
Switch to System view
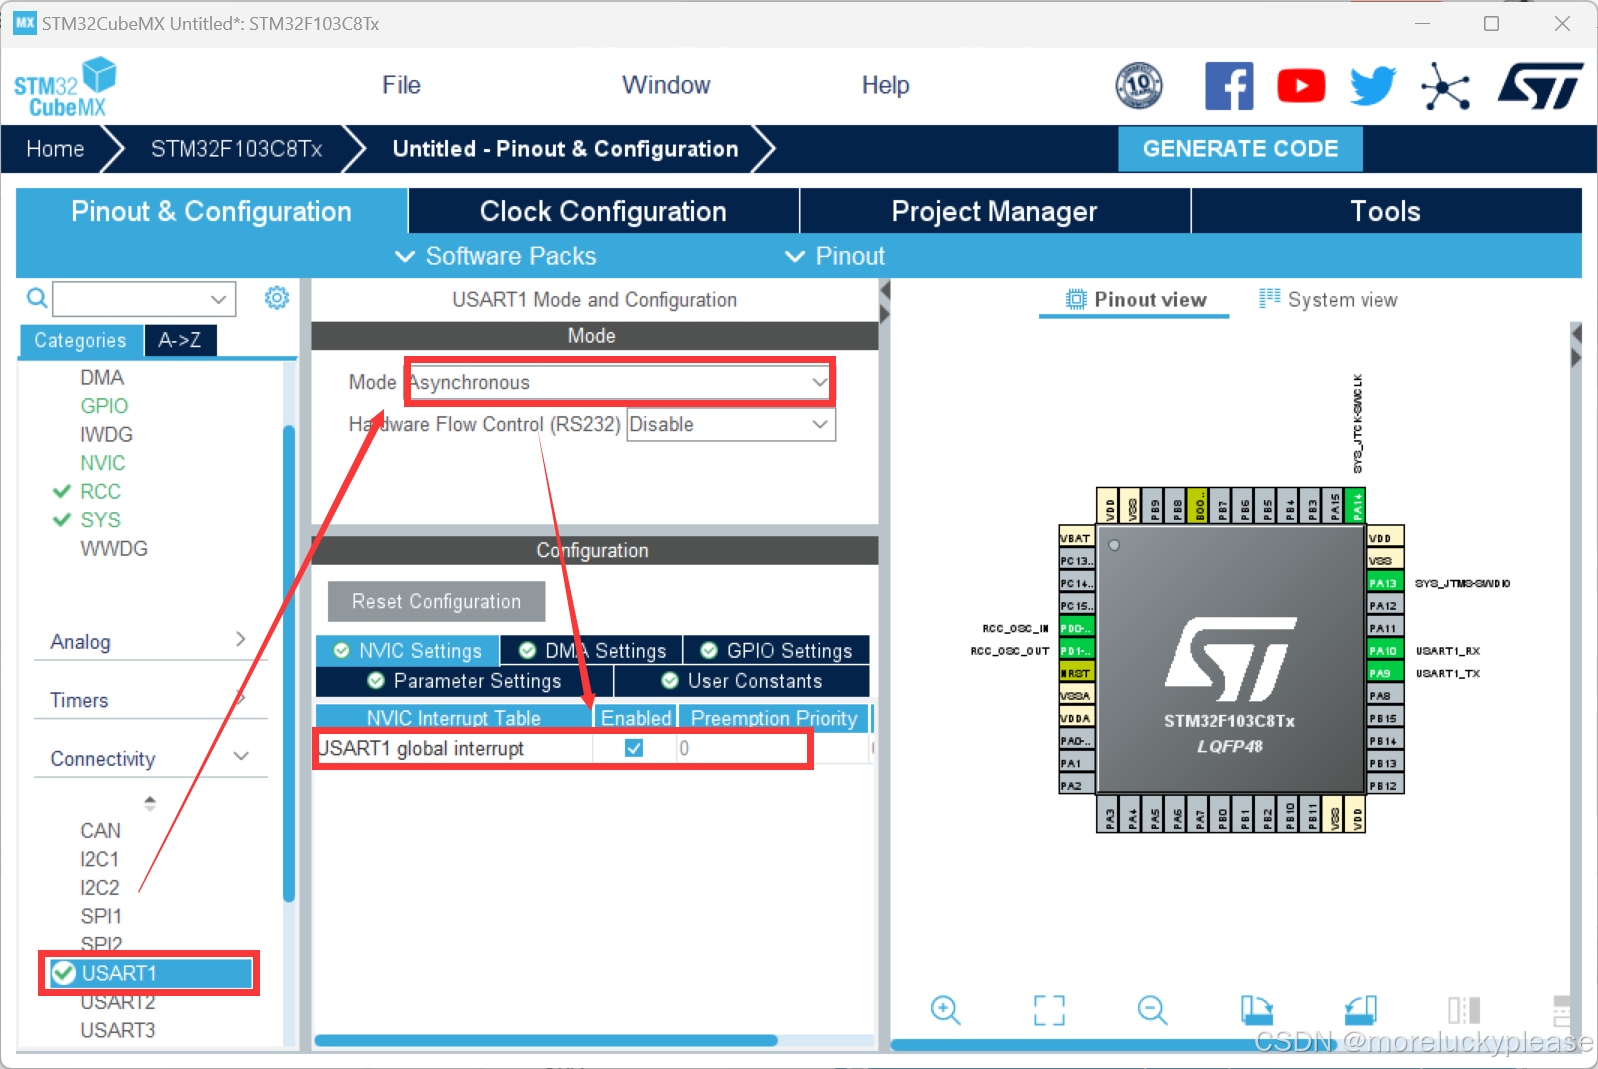[1329, 300]
